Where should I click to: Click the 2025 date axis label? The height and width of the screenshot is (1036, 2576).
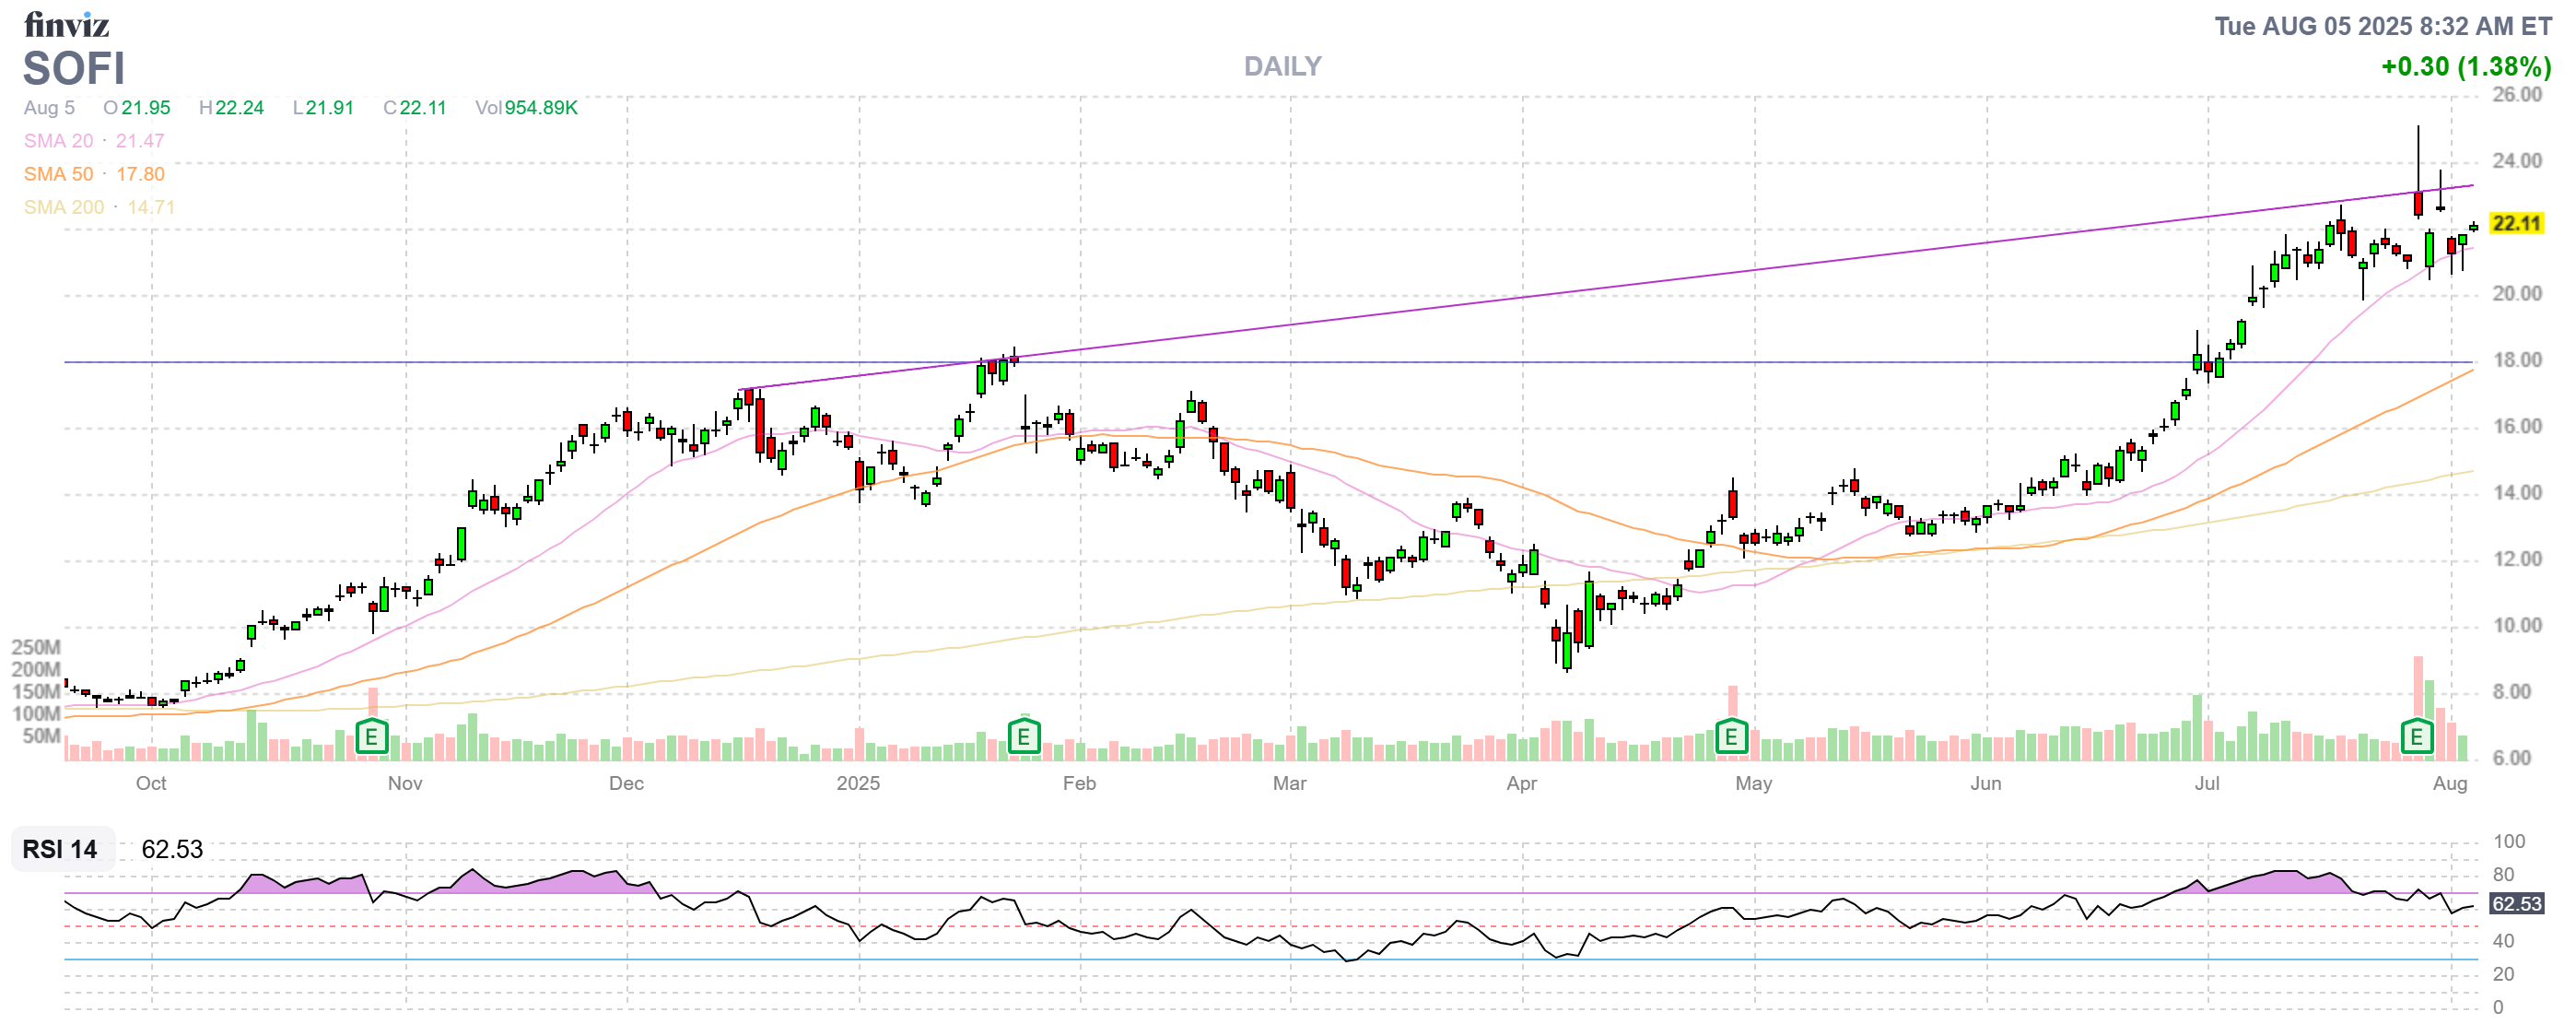(x=858, y=783)
